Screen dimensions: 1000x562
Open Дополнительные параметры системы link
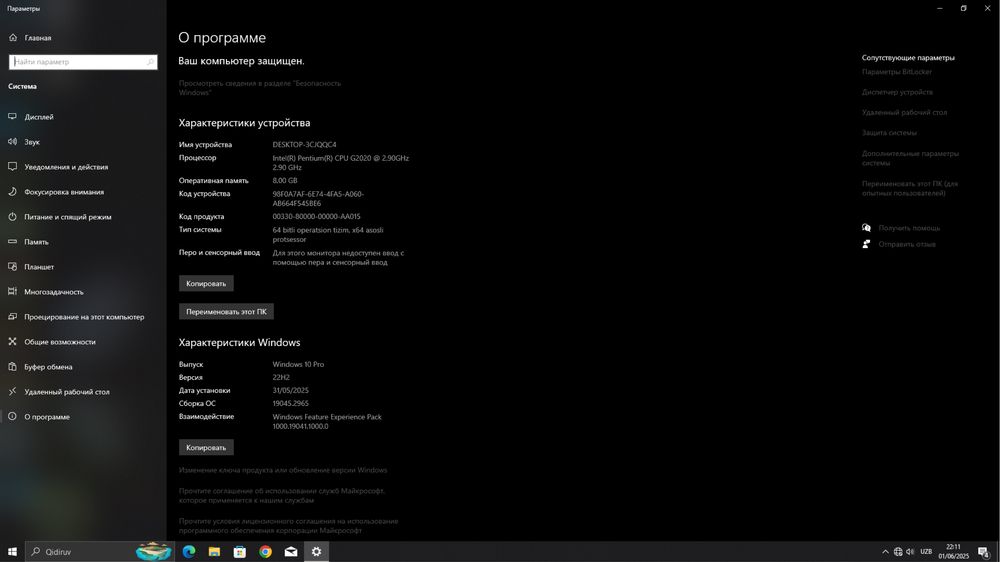pos(910,158)
